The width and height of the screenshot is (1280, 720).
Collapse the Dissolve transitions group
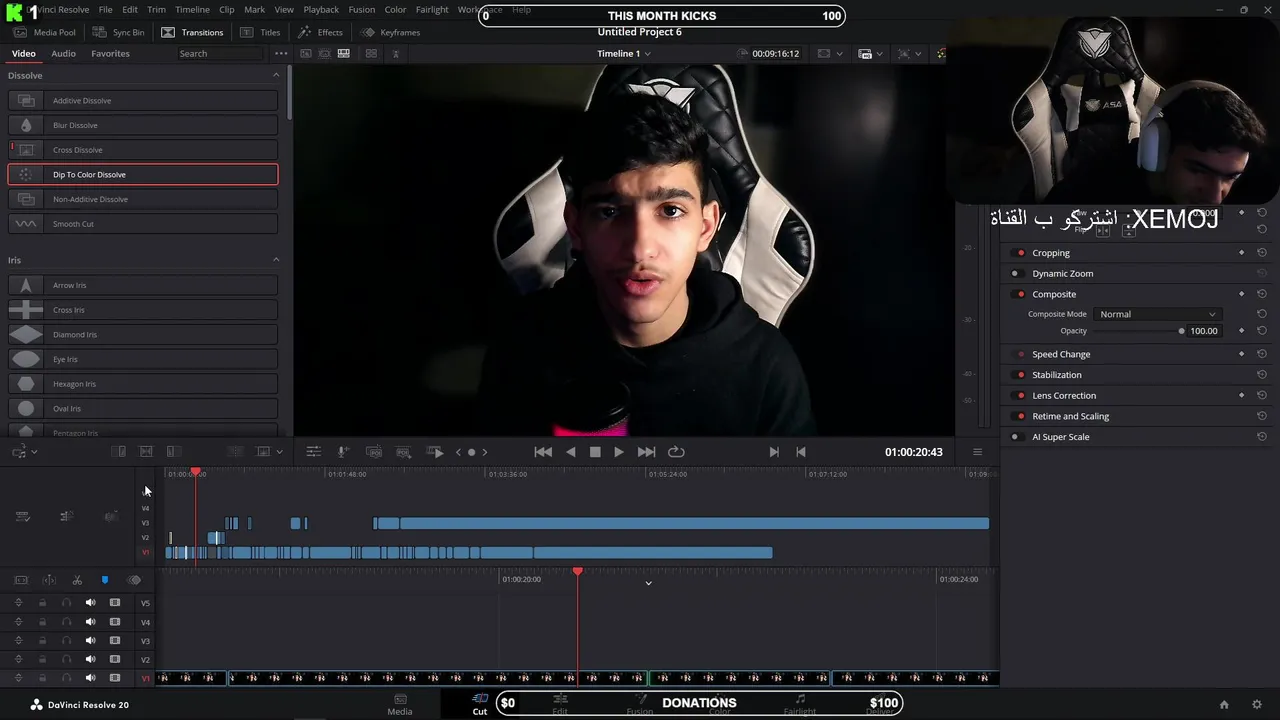276,75
